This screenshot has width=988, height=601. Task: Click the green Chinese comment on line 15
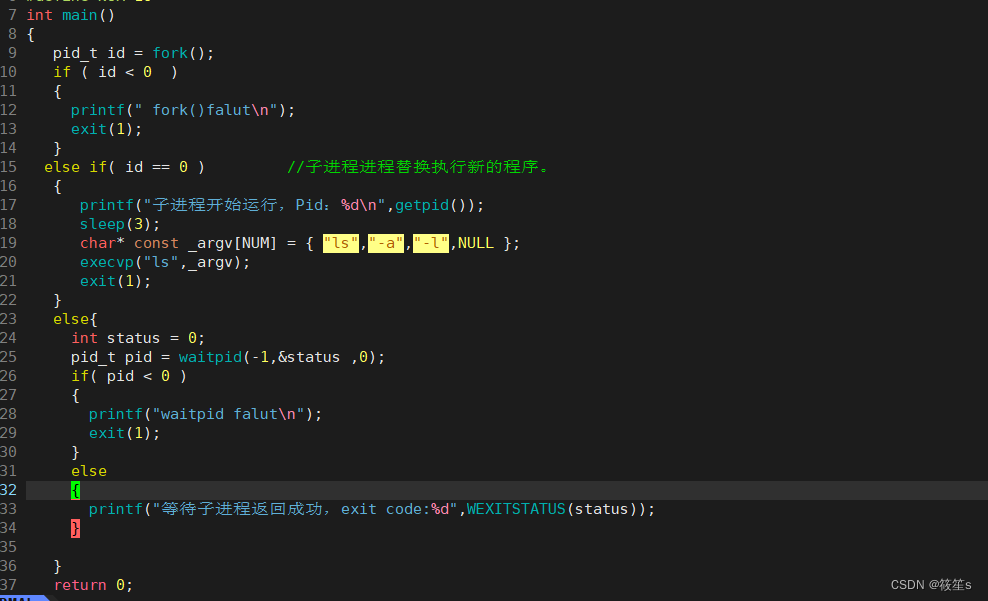418,167
